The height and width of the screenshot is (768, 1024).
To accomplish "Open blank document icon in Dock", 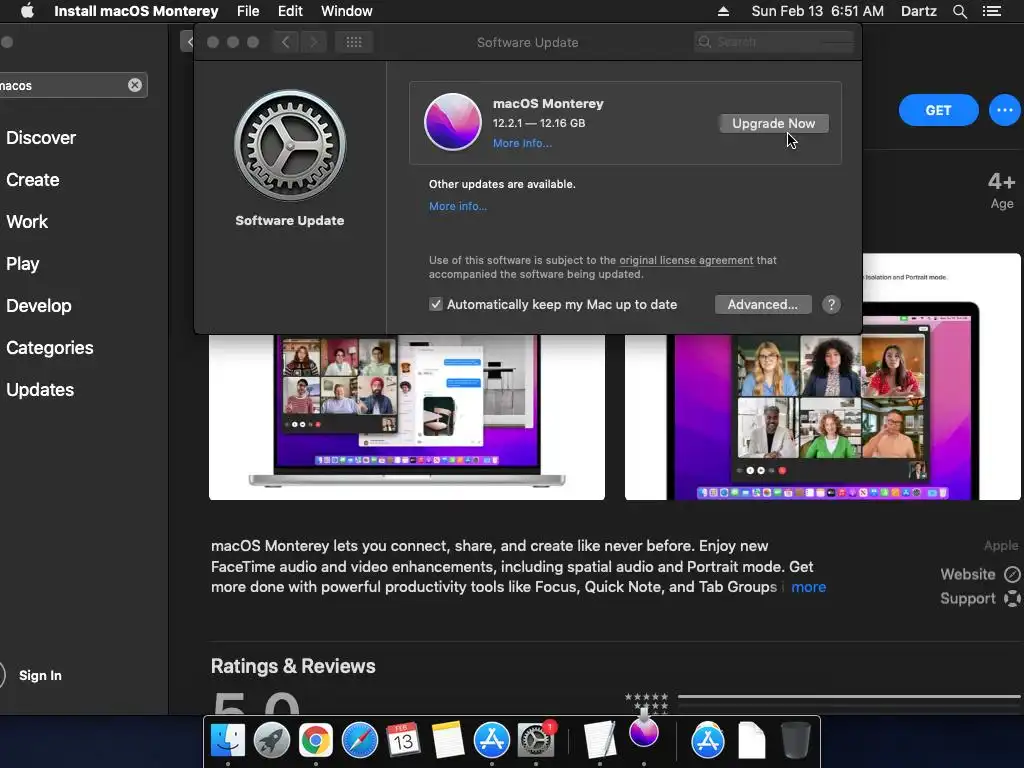I will (752, 741).
